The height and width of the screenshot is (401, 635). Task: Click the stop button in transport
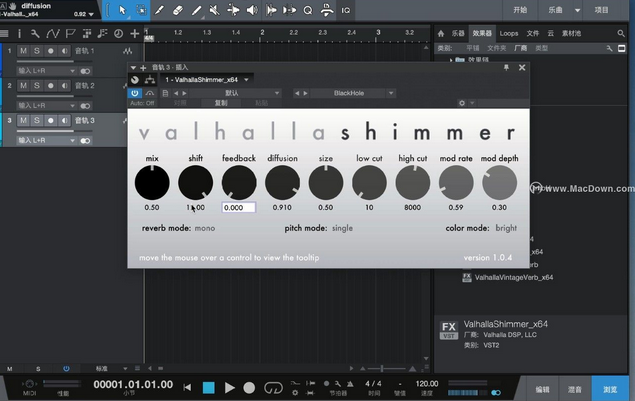click(x=209, y=388)
